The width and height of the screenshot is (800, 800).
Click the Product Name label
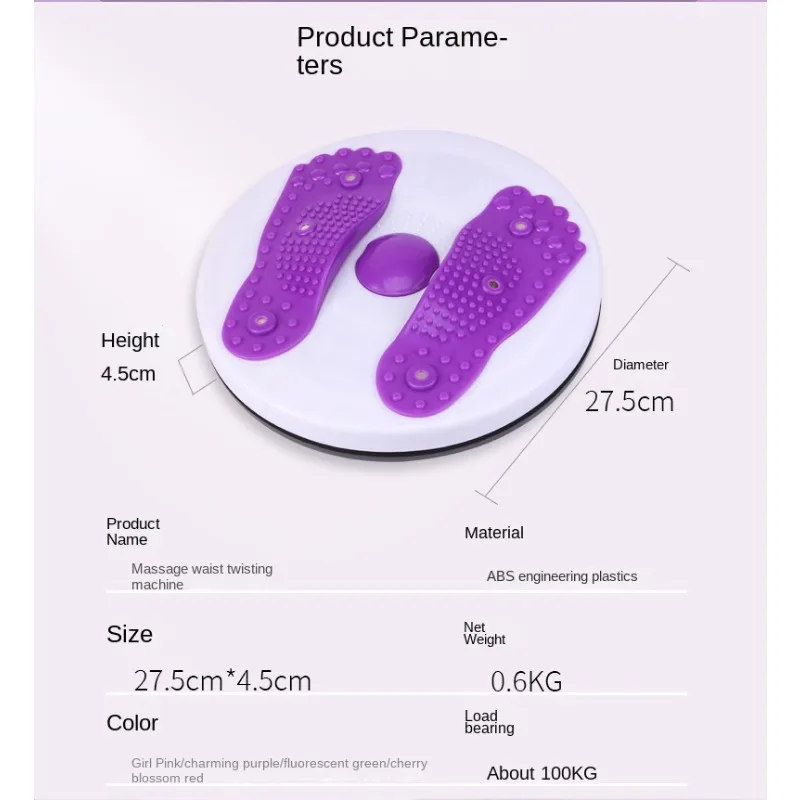pyautogui.click(x=132, y=531)
